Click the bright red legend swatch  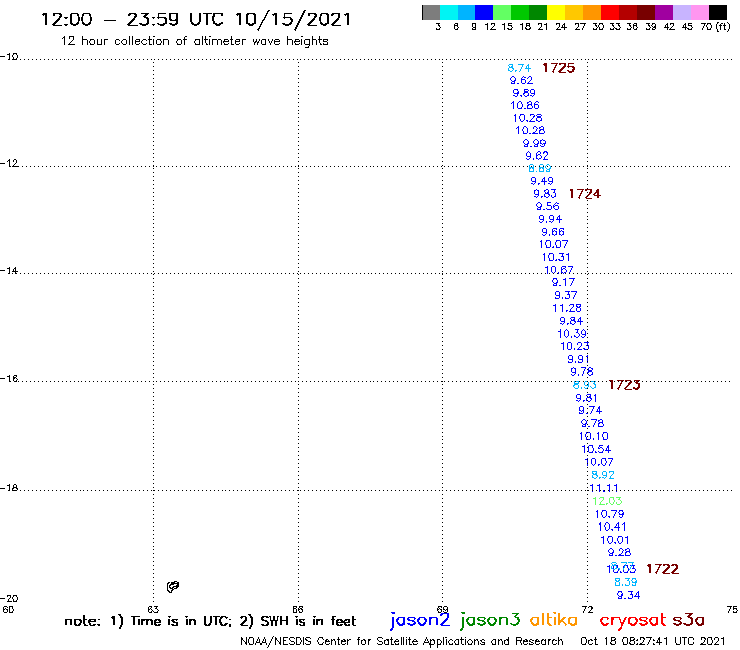click(609, 12)
